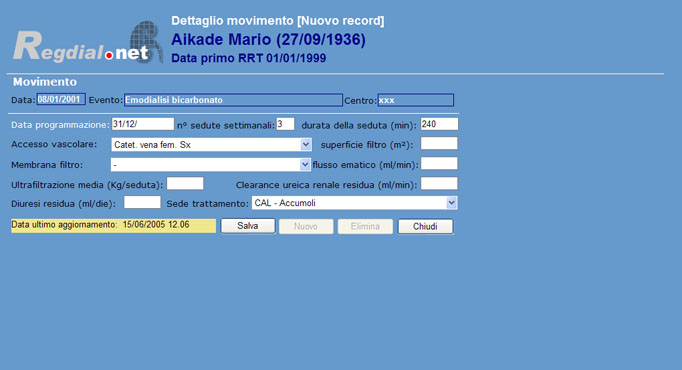
Task: Select the Evento field Emodialisi bicarbonato
Action: [x=233, y=100]
